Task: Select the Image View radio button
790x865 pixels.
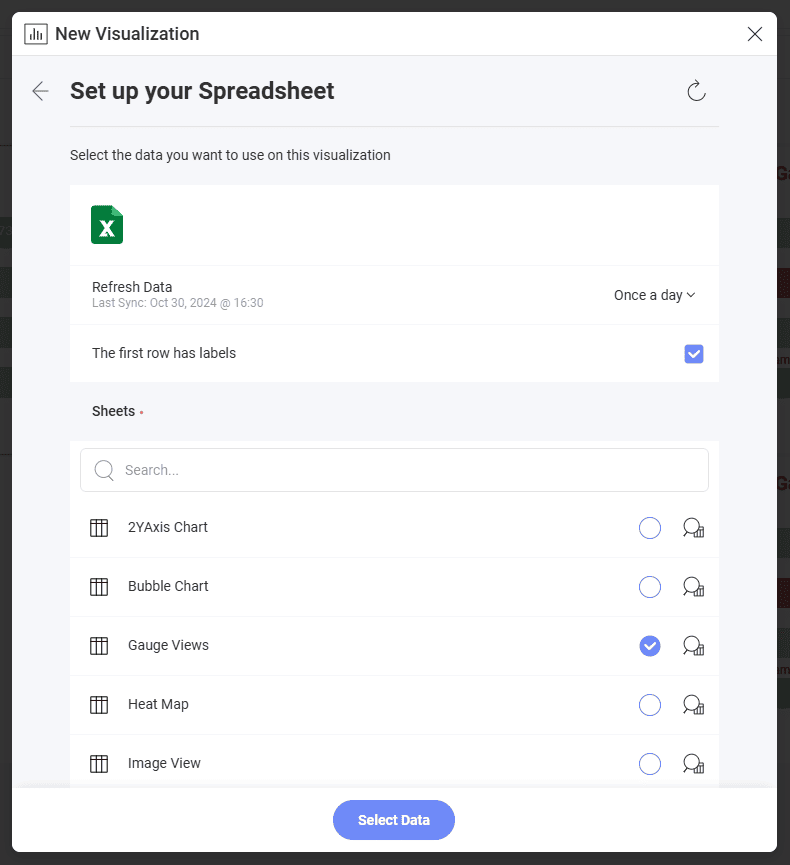Action: (x=649, y=764)
